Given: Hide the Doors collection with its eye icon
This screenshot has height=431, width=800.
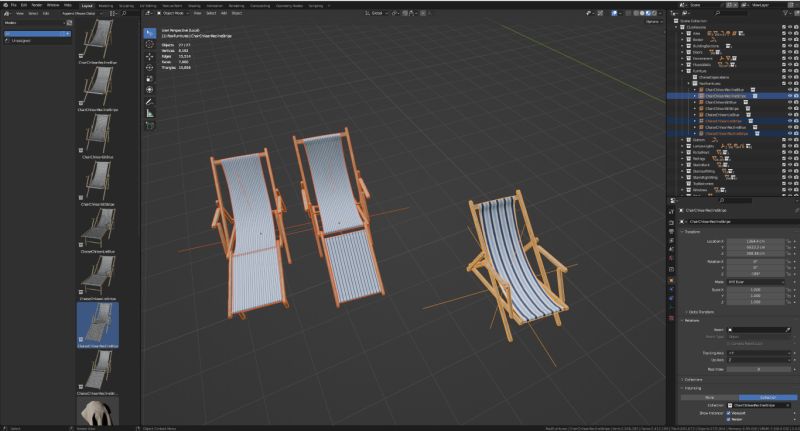Looking at the screenshot, I should coord(790,52).
